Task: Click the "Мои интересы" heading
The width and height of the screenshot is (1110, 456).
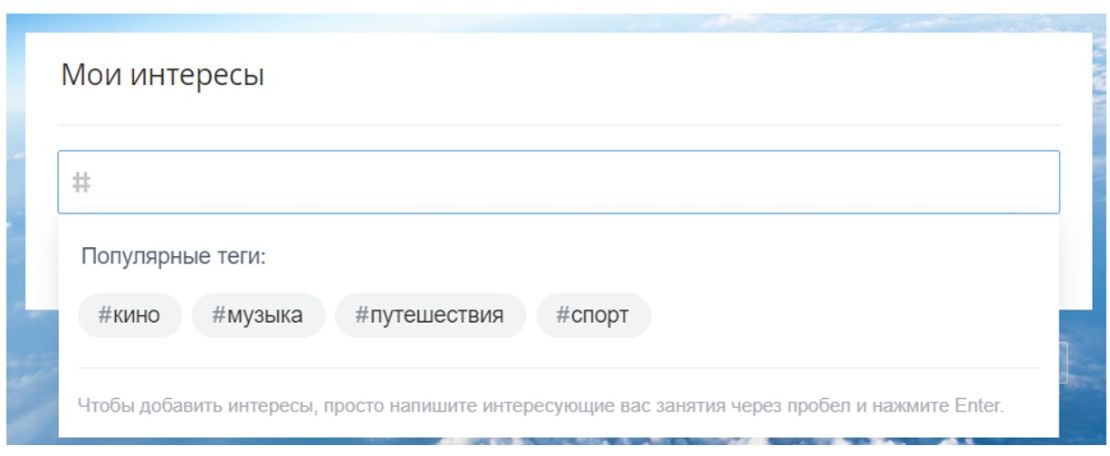Action: [x=163, y=75]
